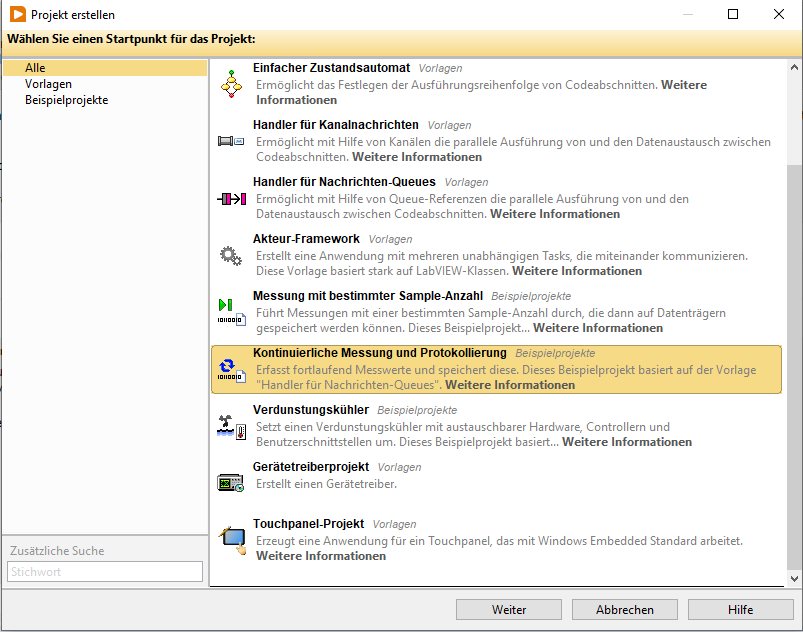Select the Verdunstungskühler title
The image size is (803, 632).
[311, 410]
